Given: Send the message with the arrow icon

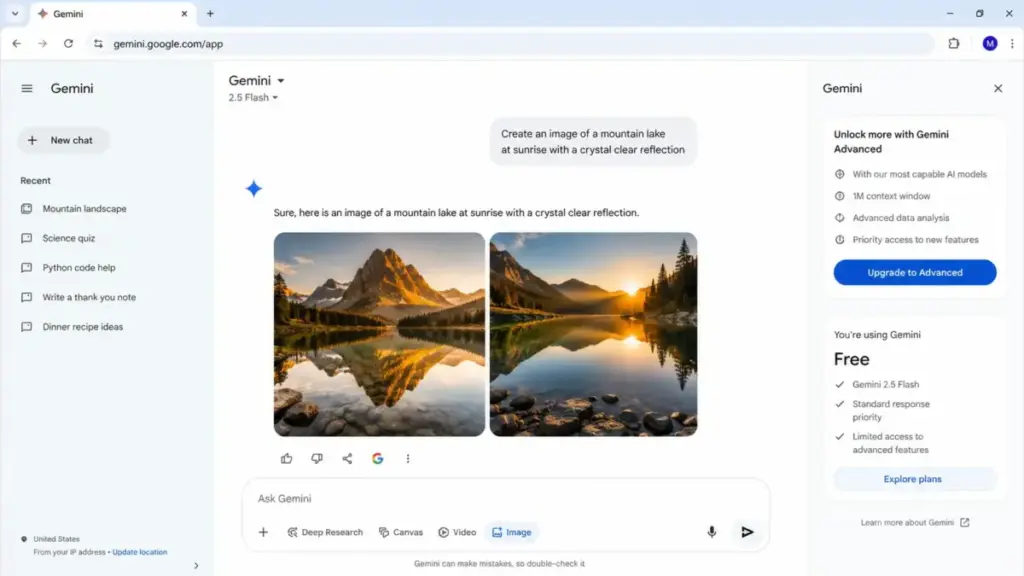Looking at the screenshot, I should 748,532.
